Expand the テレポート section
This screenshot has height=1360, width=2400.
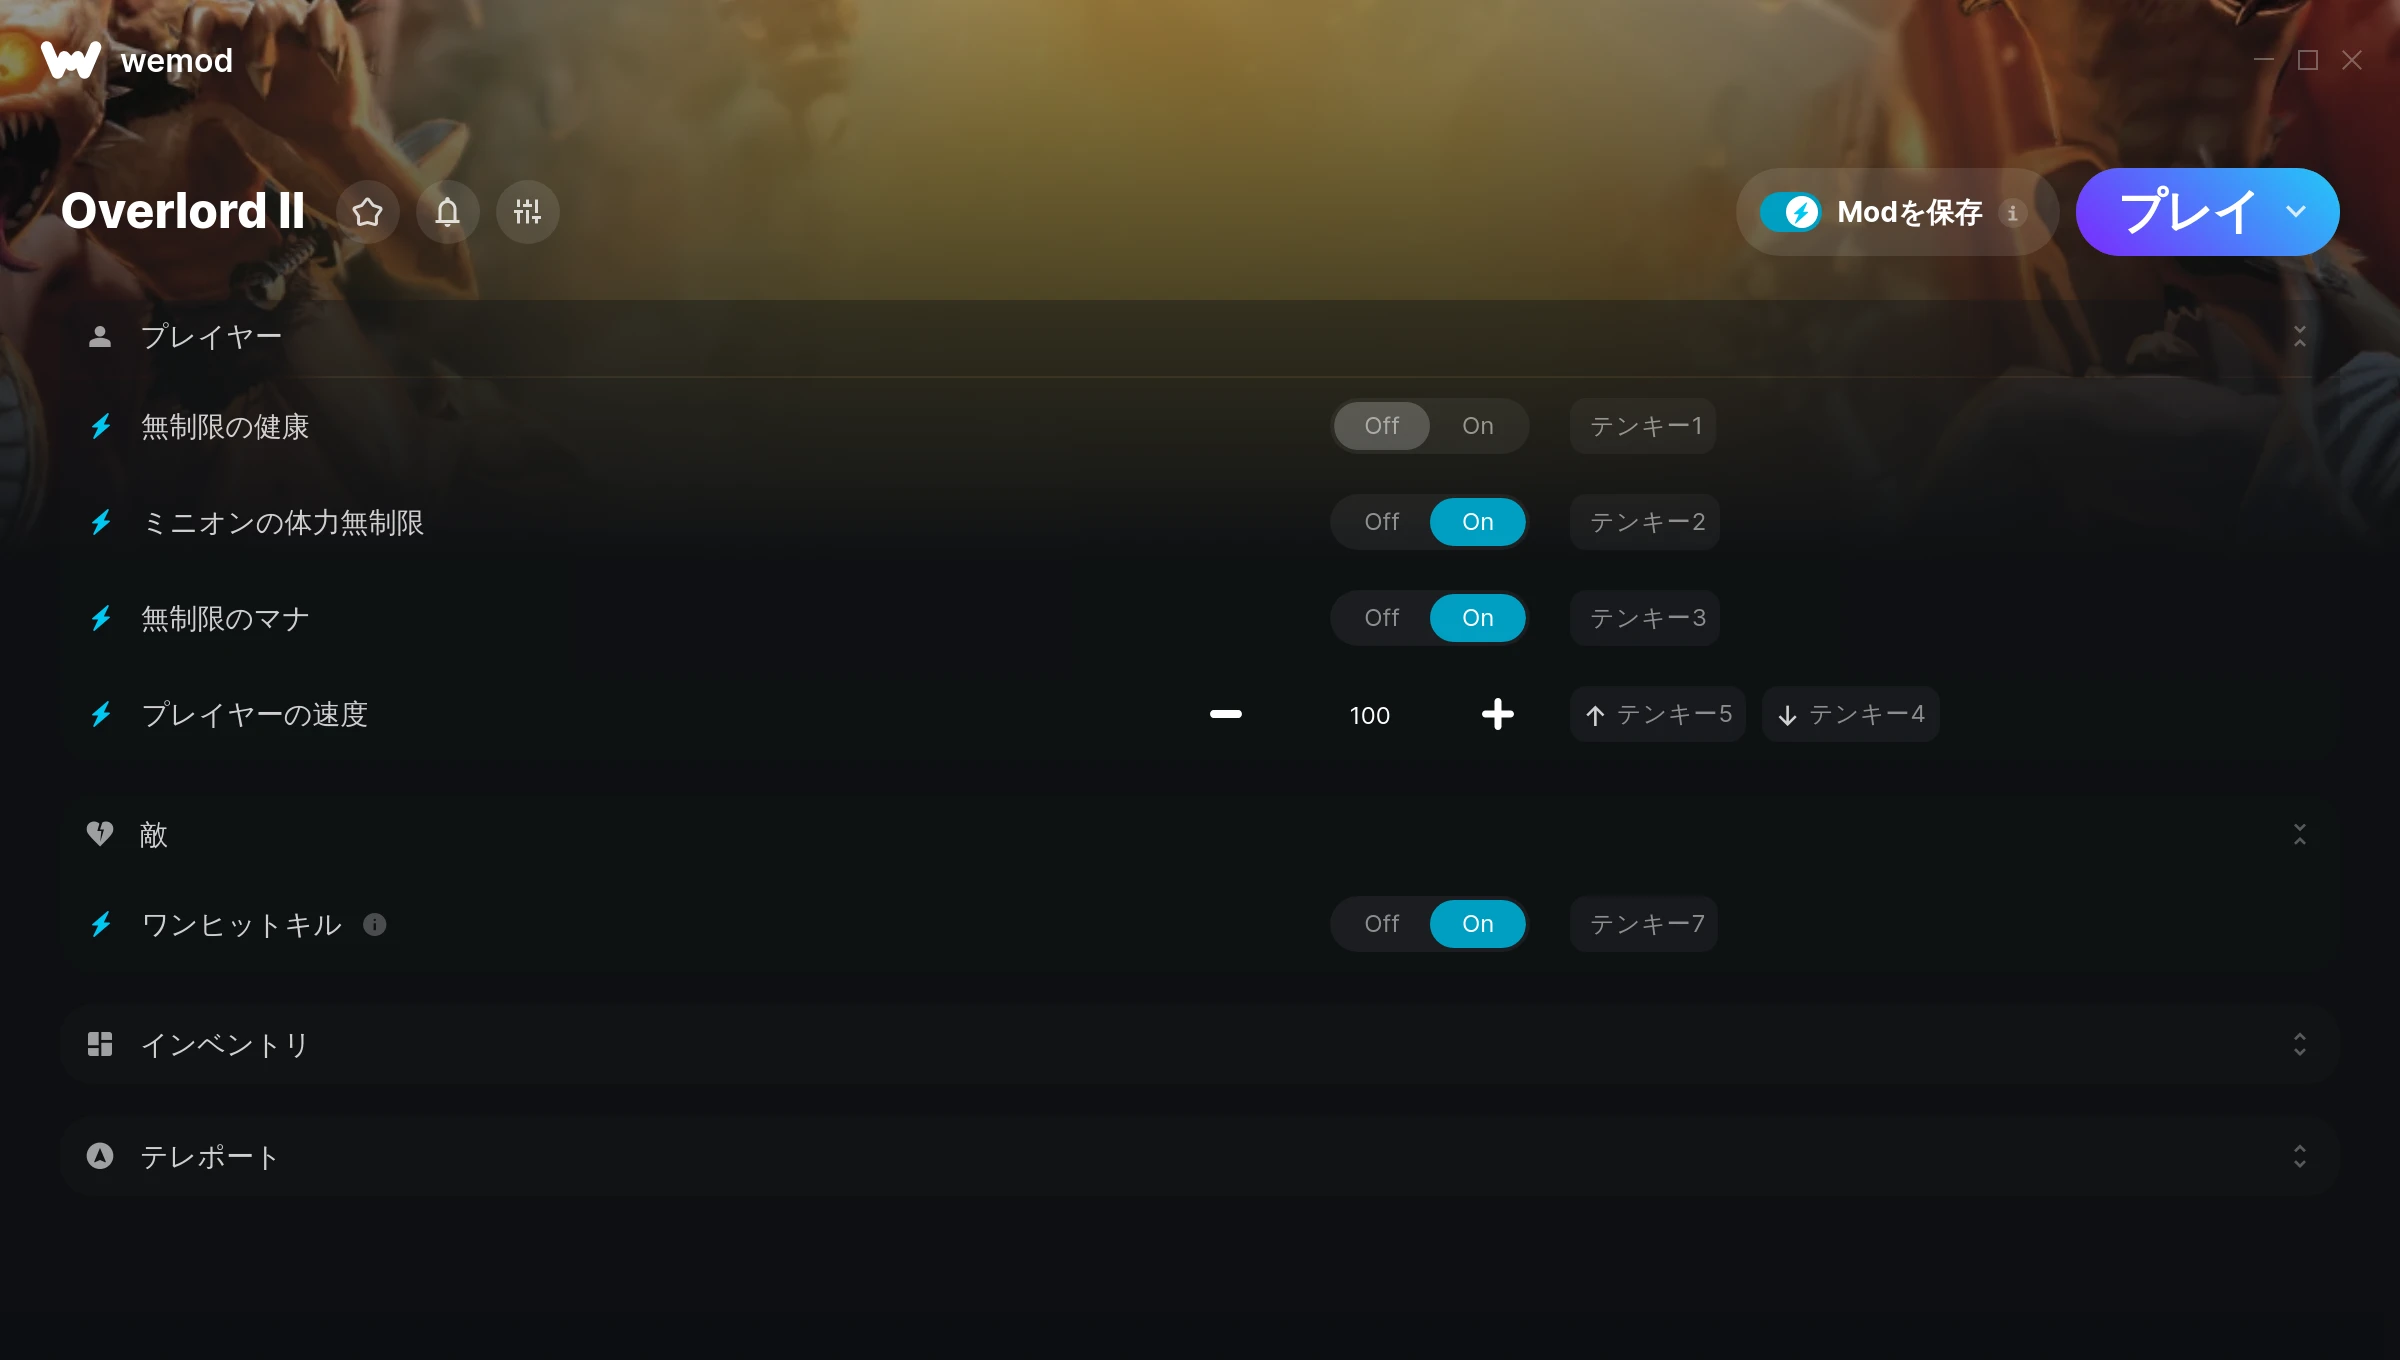click(2300, 1157)
